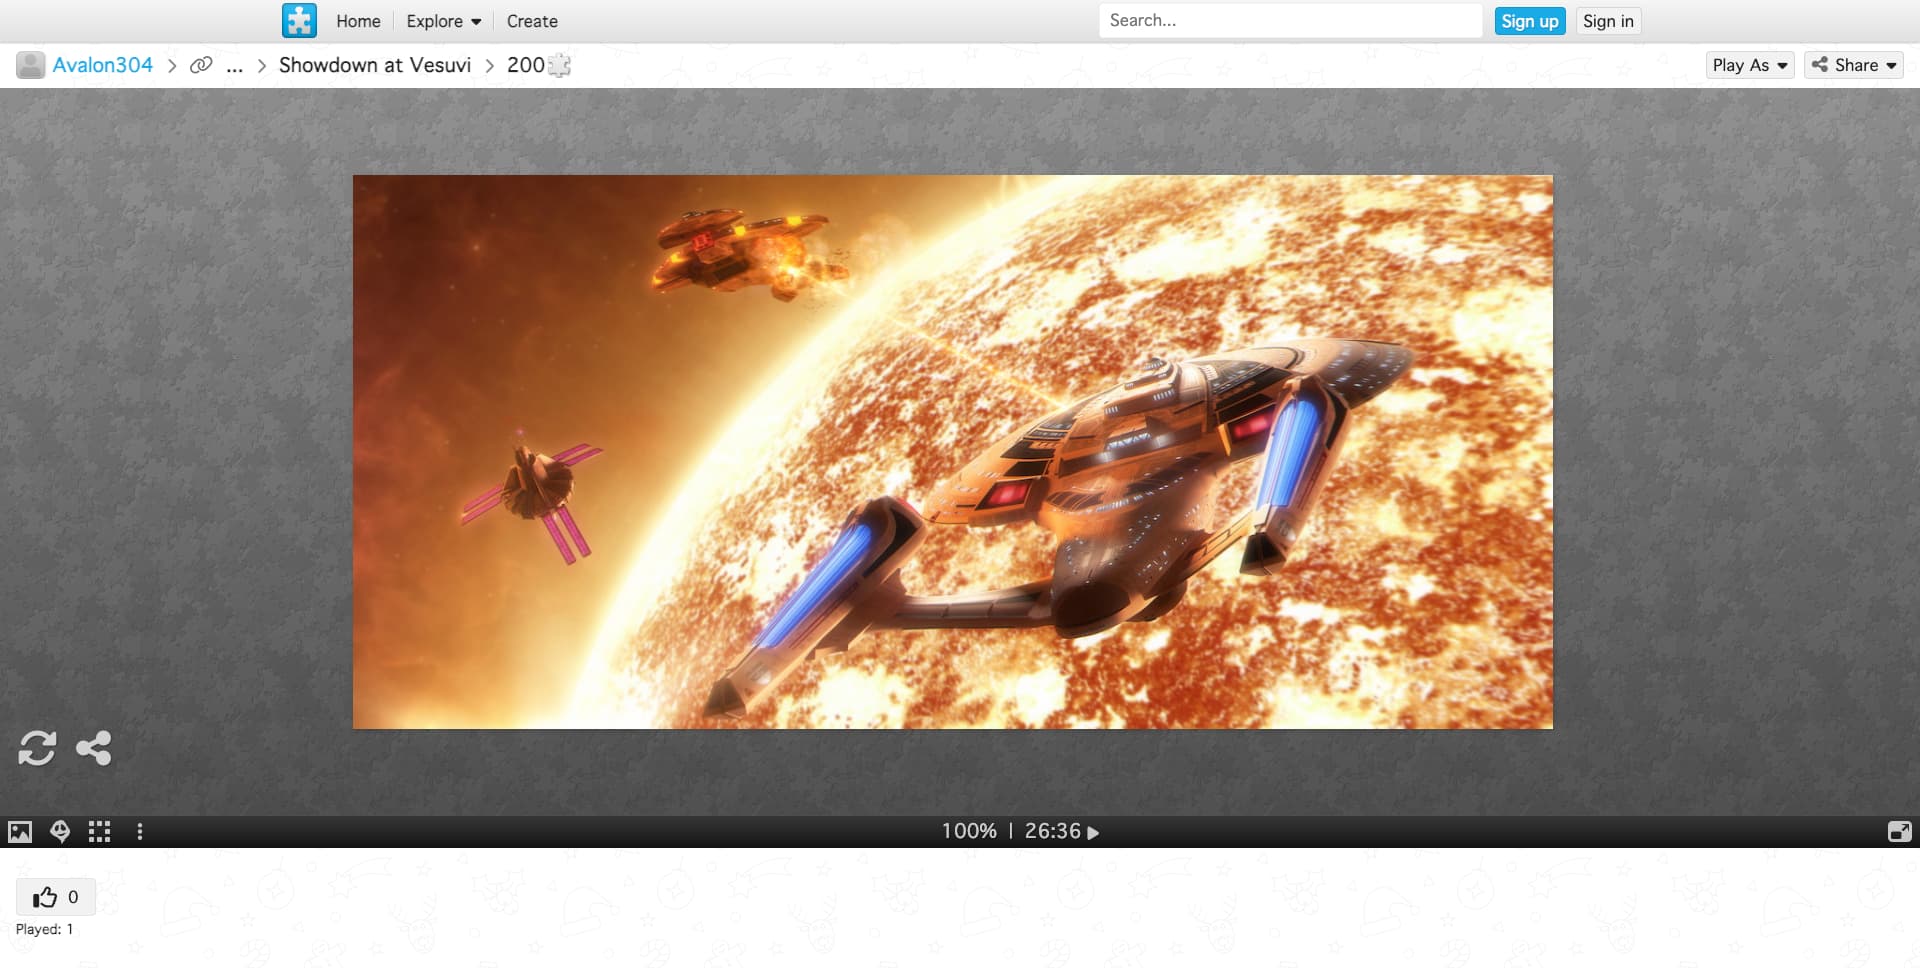This screenshot has width=1920, height=968.
Task: Focus the Search field
Action: 1290,21
